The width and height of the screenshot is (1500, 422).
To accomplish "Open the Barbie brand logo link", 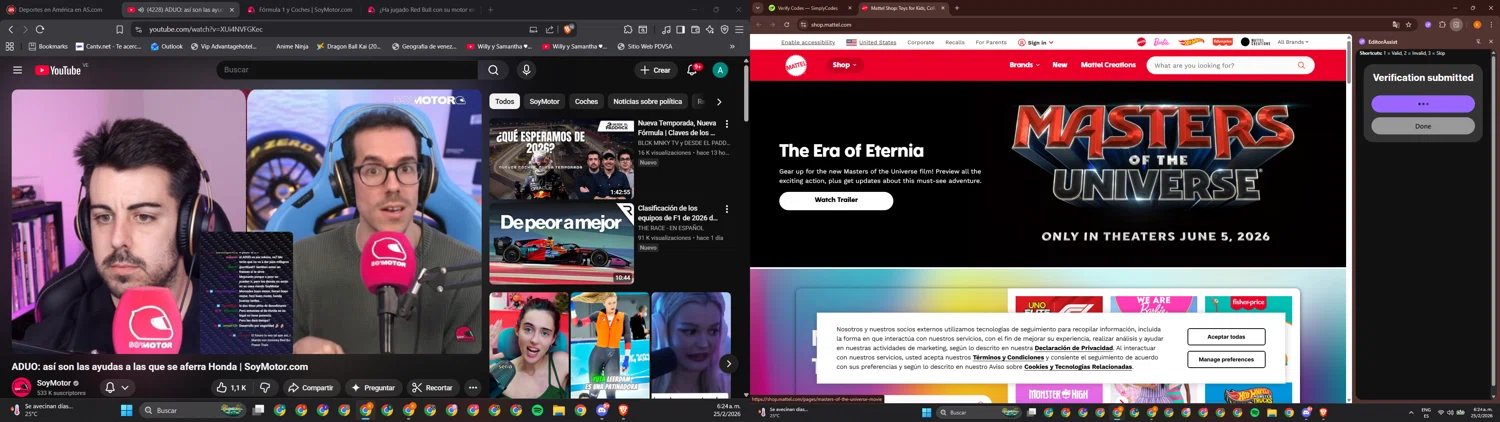I will click(x=1161, y=42).
